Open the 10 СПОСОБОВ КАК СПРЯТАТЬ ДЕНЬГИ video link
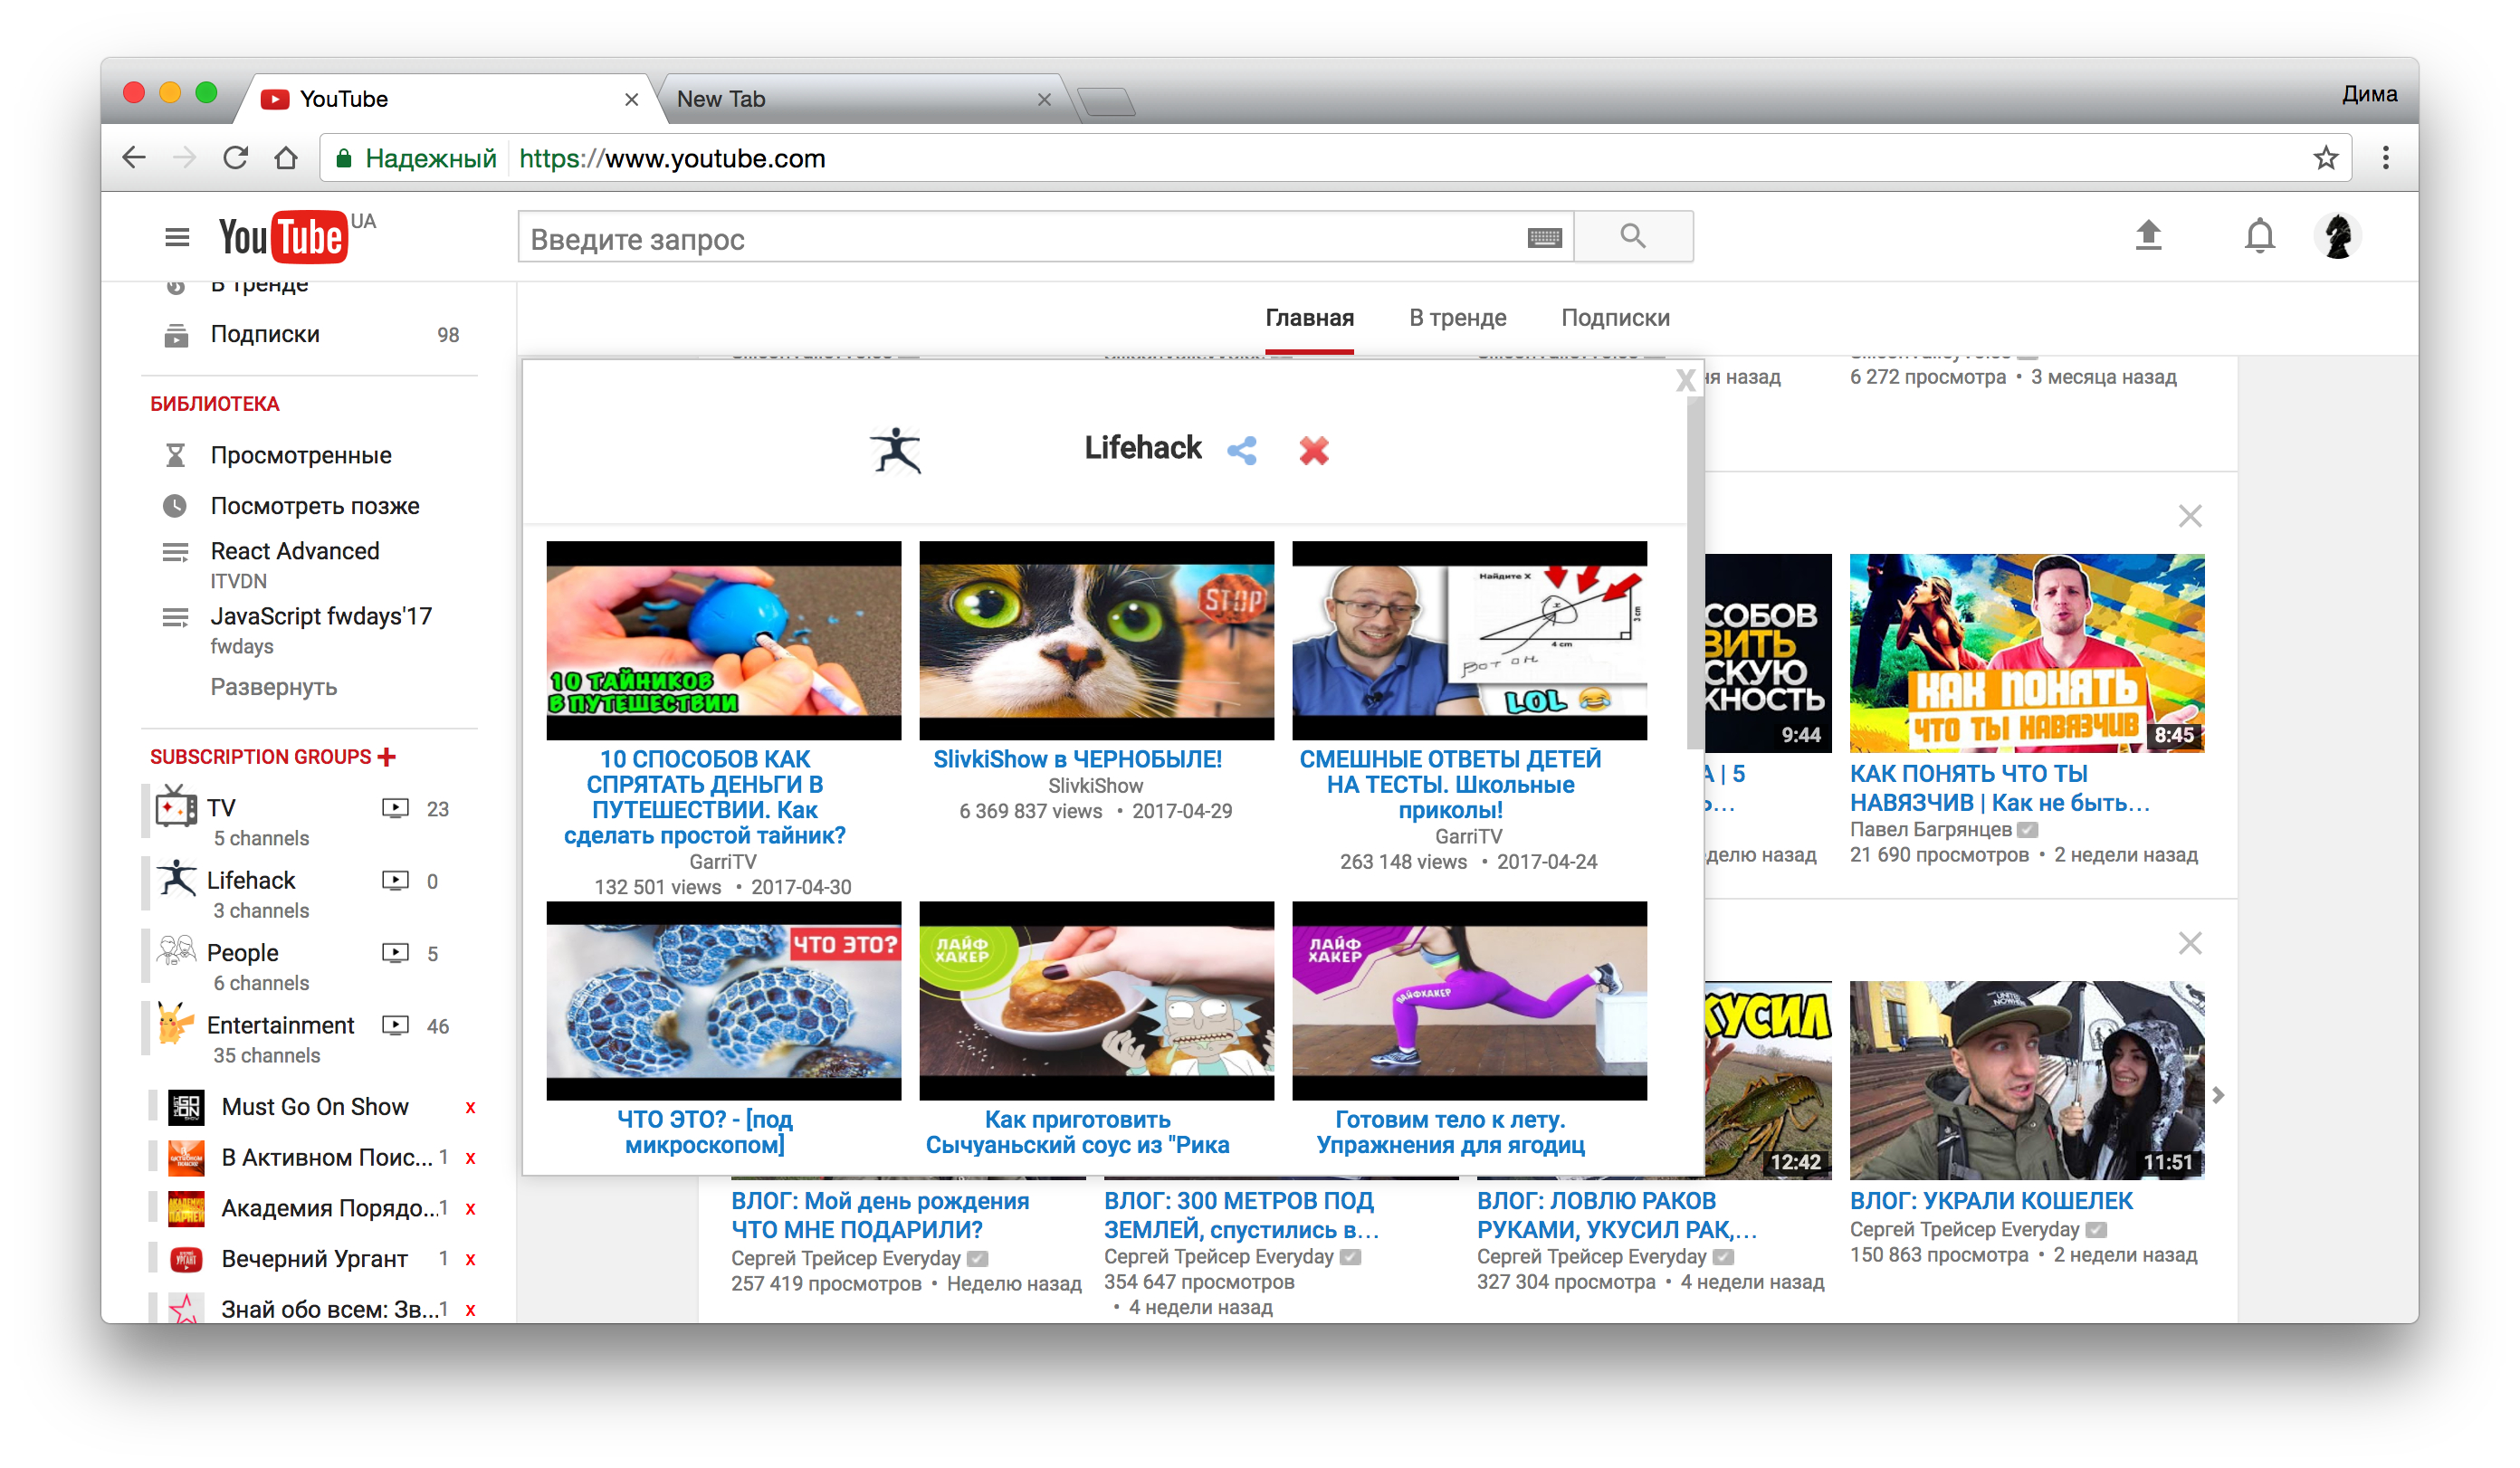2520x1468 pixels. point(705,797)
